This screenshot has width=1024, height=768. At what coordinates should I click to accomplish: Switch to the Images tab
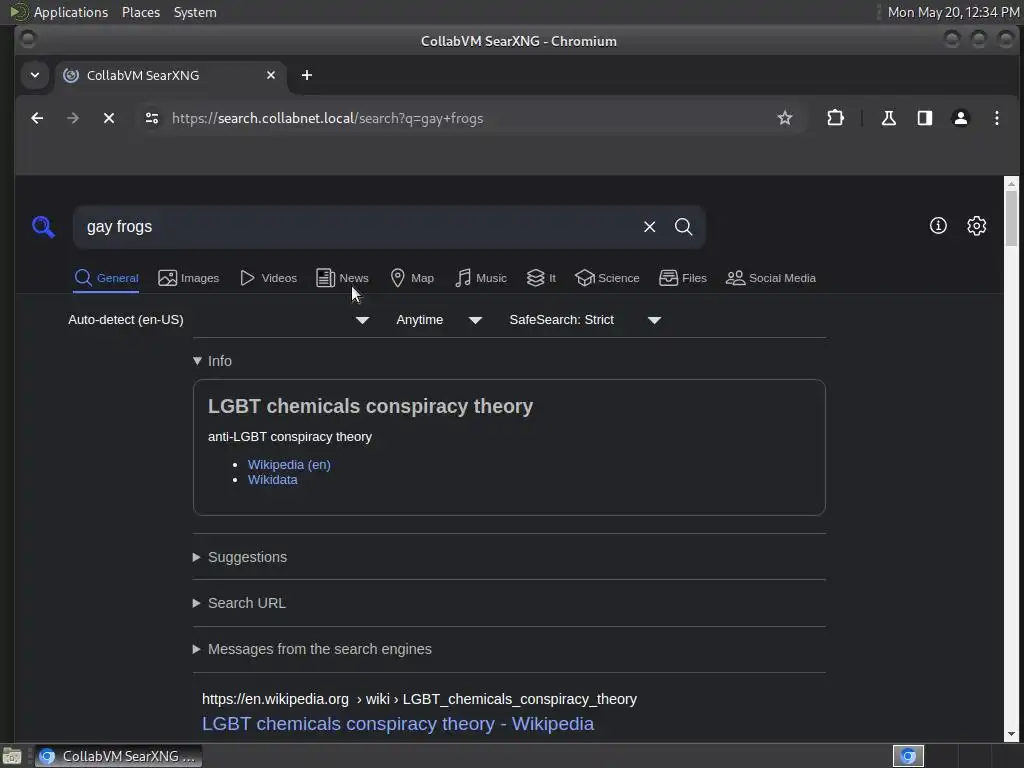point(188,278)
